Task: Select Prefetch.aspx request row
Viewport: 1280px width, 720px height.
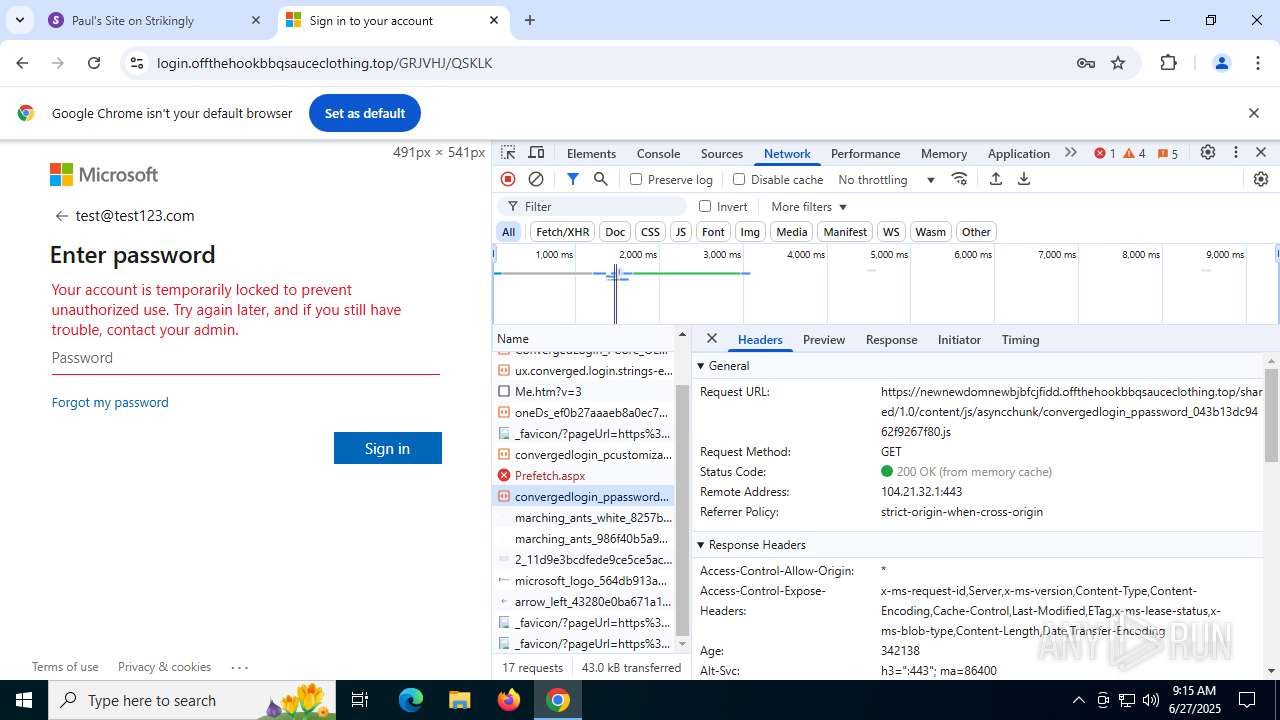Action: tap(583, 476)
